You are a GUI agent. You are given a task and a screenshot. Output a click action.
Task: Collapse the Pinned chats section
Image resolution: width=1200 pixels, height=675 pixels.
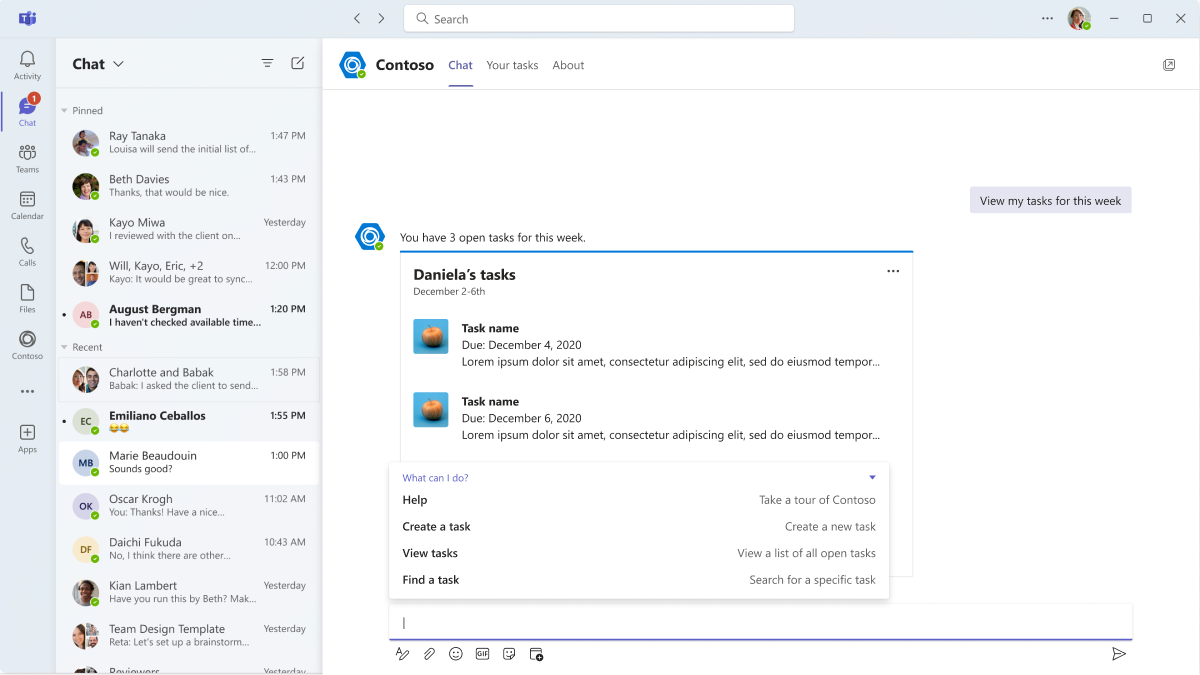pos(65,111)
